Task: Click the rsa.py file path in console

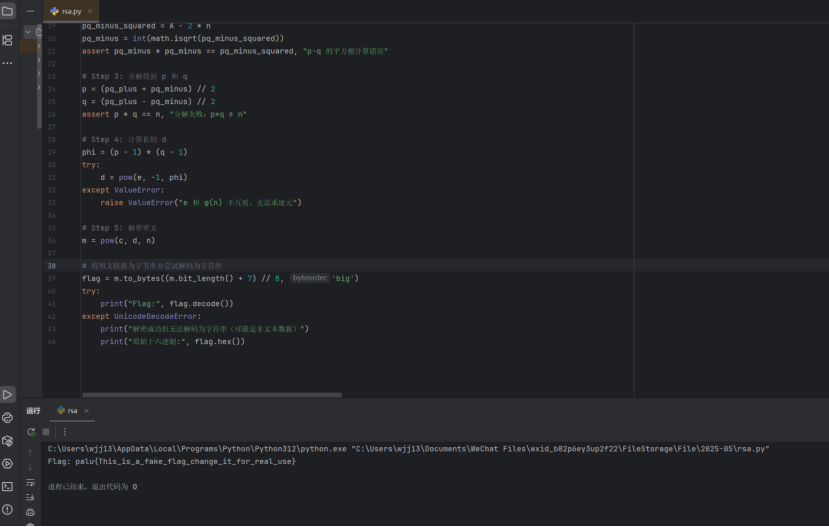Action: pos(560,449)
